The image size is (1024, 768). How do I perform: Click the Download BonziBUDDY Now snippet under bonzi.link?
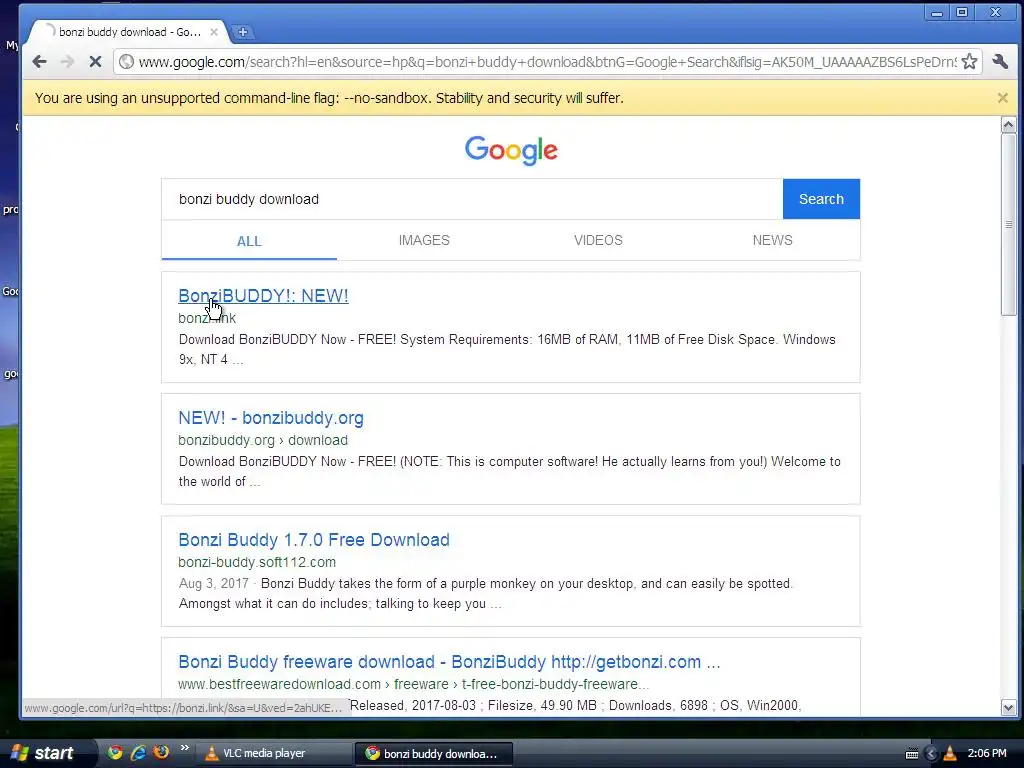[x=507, y=349]
